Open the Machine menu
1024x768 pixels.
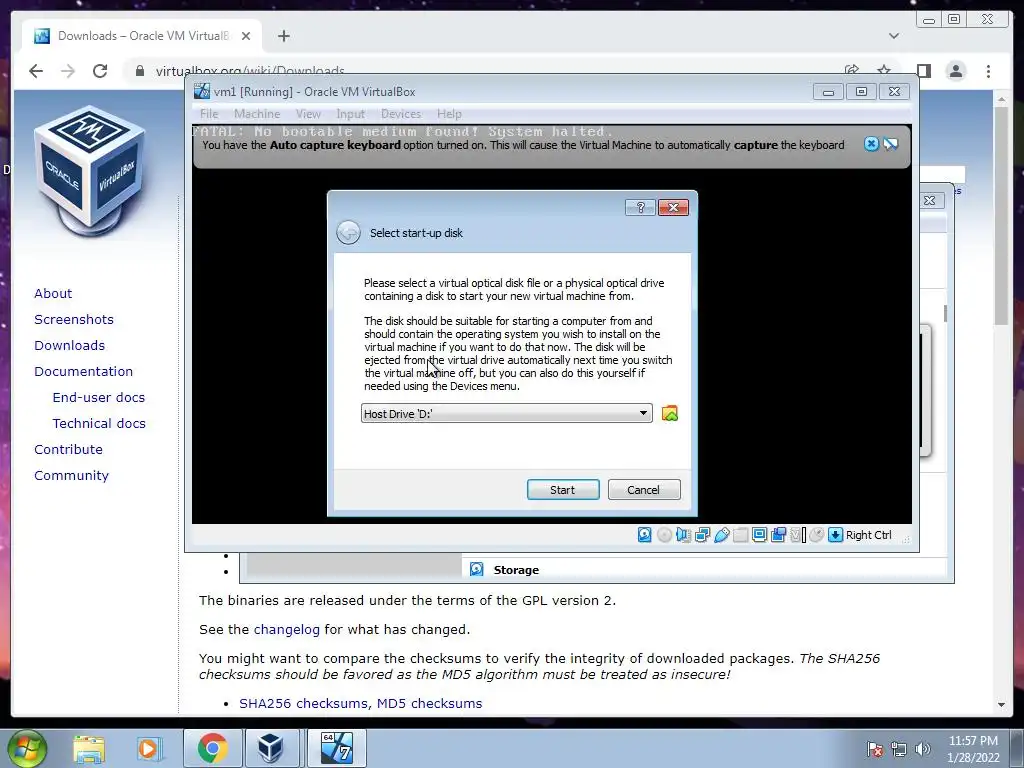[x=257, y=114]
